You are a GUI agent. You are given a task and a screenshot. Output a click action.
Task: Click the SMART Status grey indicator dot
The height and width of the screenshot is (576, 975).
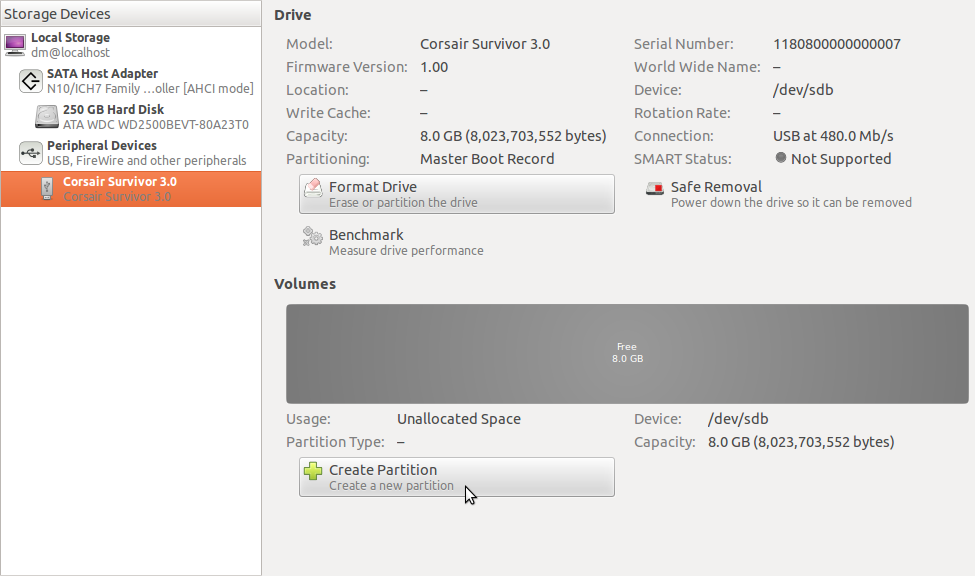pyautogui.click(x=780, y=158)
